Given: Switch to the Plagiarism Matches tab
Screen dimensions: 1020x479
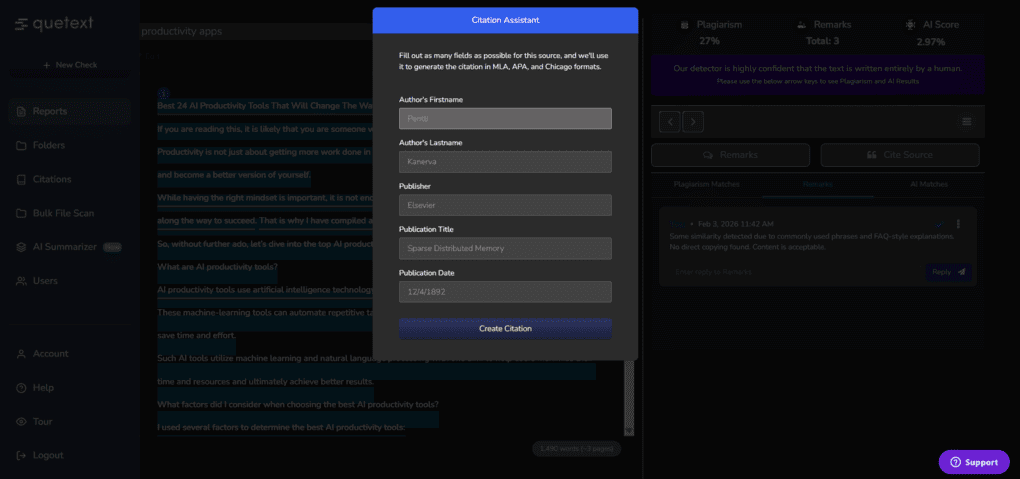Looking at the screenshot, I should (706, 185).
